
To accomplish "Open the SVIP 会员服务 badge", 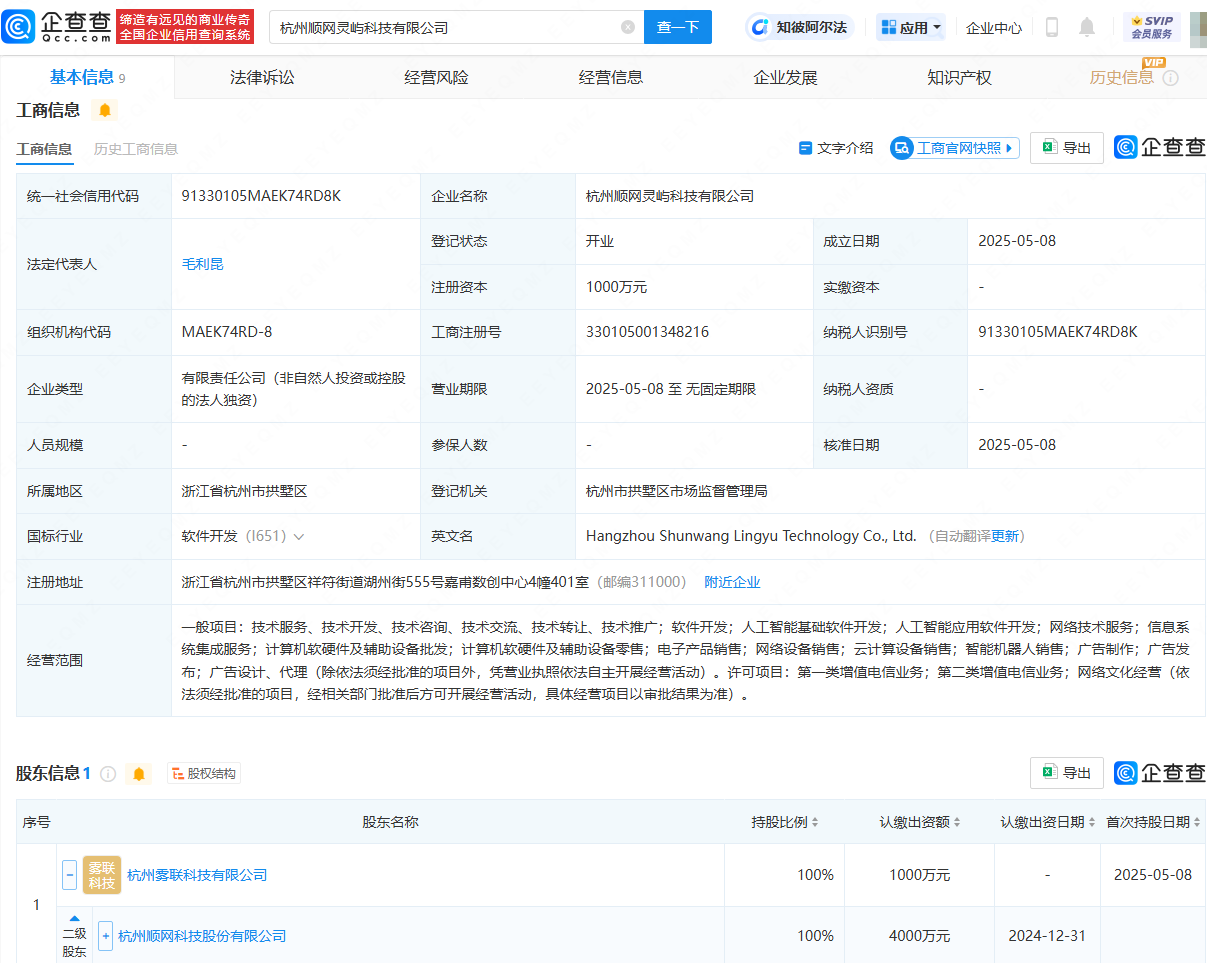I will coord(1151,27).
